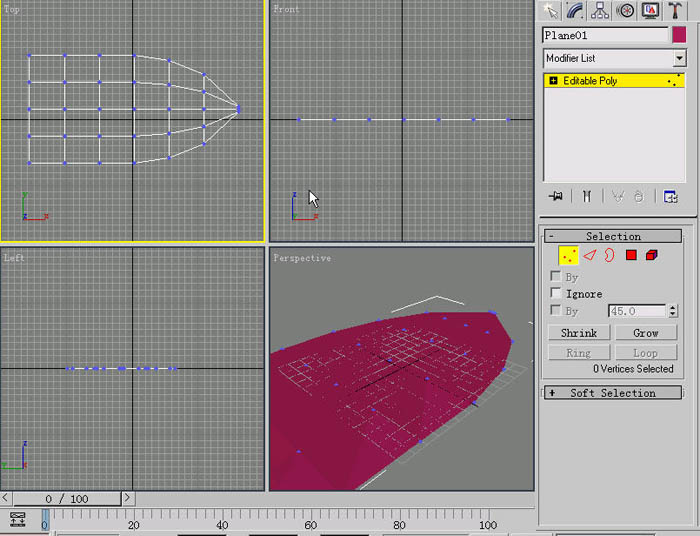Click the Perspective viewport label
This screenshot has width=700, height=536.
click(302, 258)
